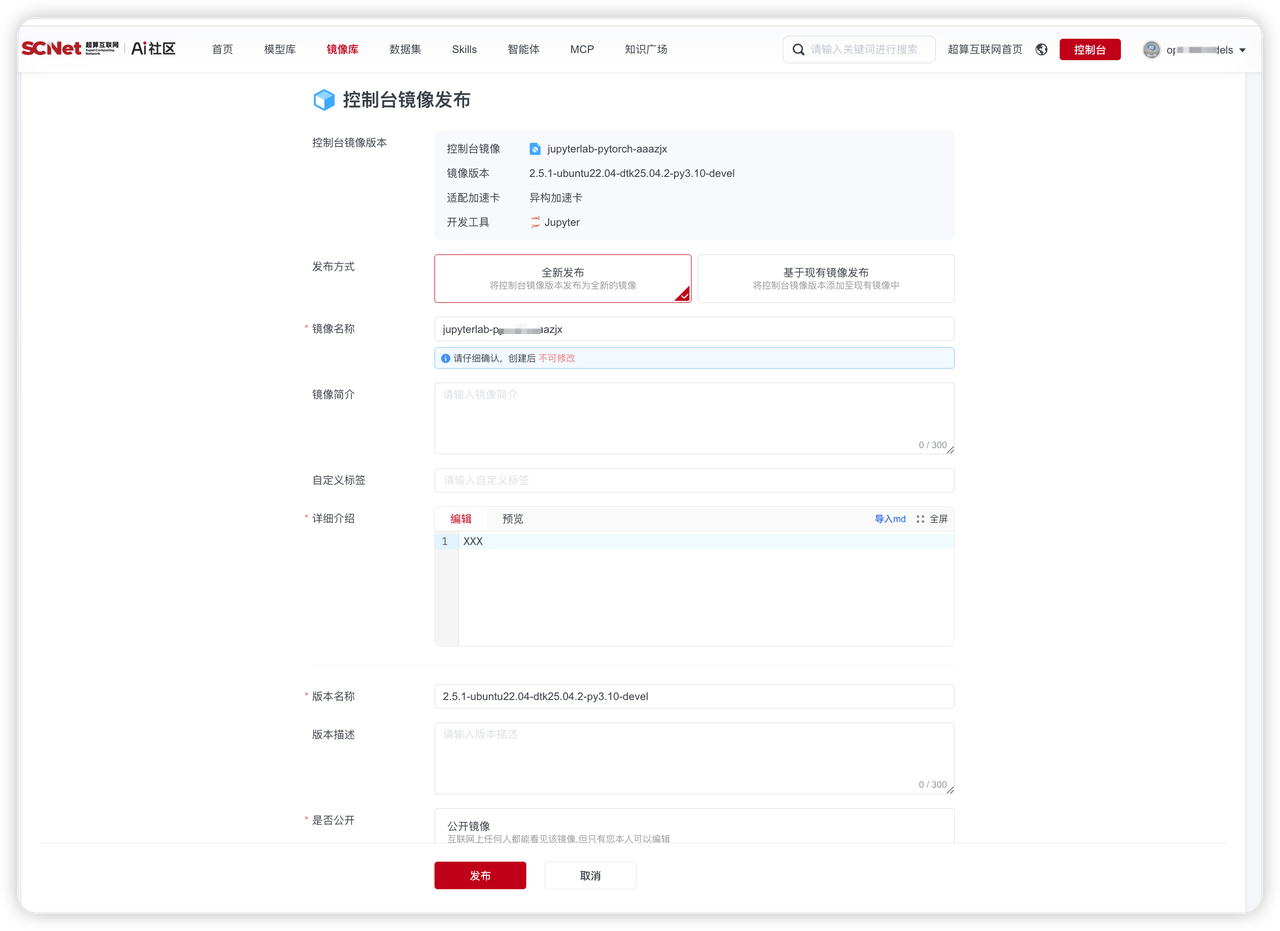Click the 版本名称 input field

(x=694, y=696)
